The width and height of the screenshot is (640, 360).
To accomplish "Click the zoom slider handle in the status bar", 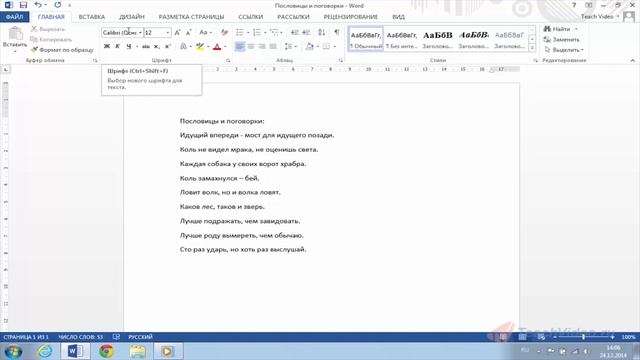I will point(583,337).
